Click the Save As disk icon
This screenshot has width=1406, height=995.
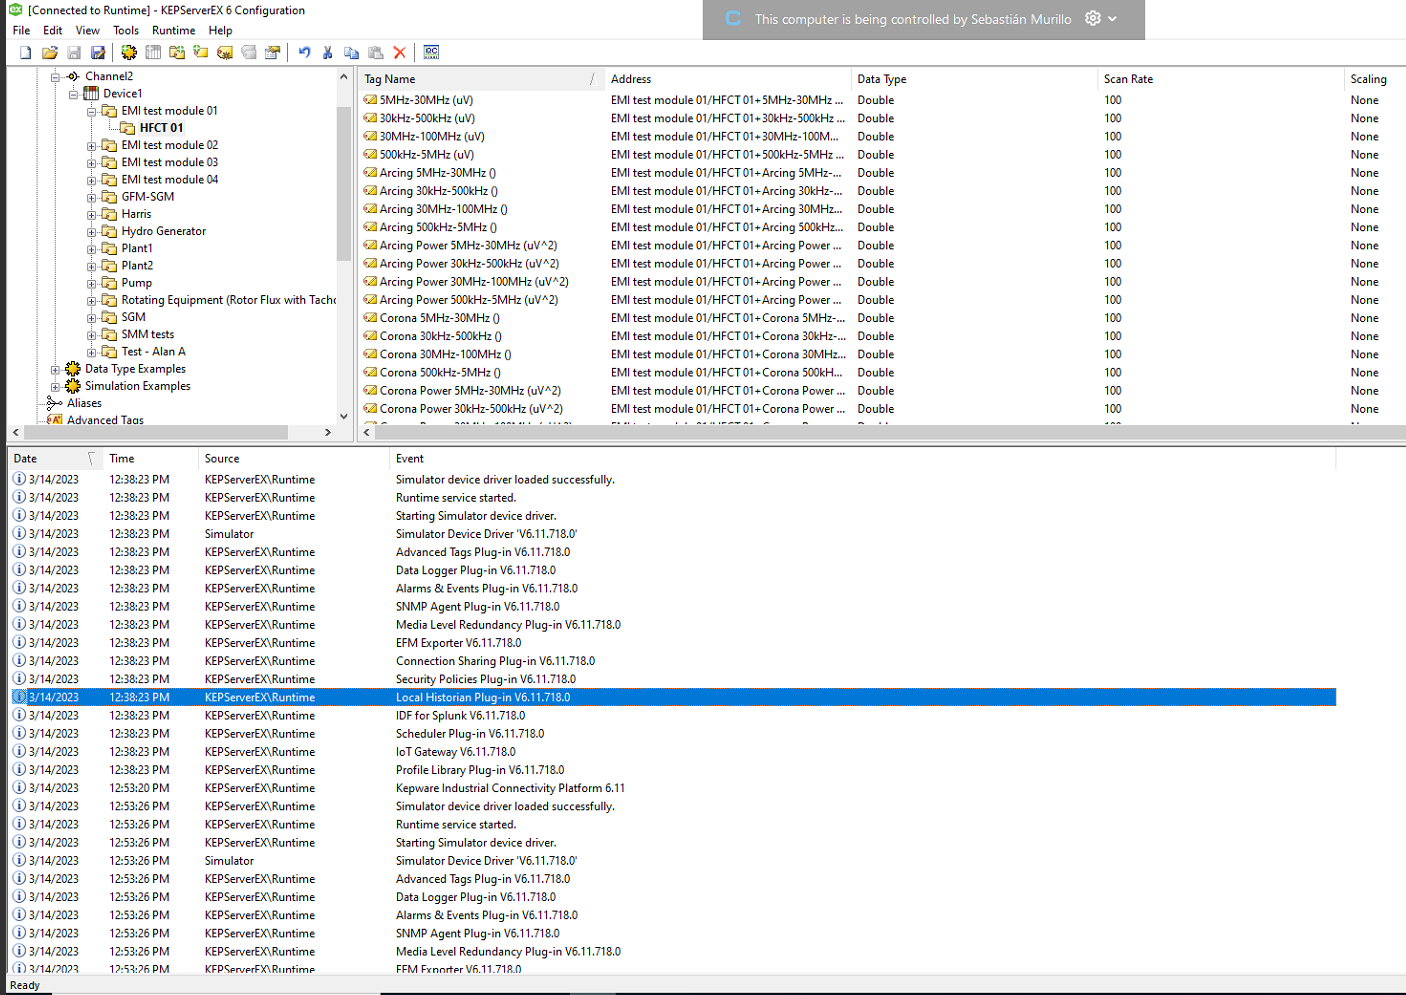pos(98,52)
